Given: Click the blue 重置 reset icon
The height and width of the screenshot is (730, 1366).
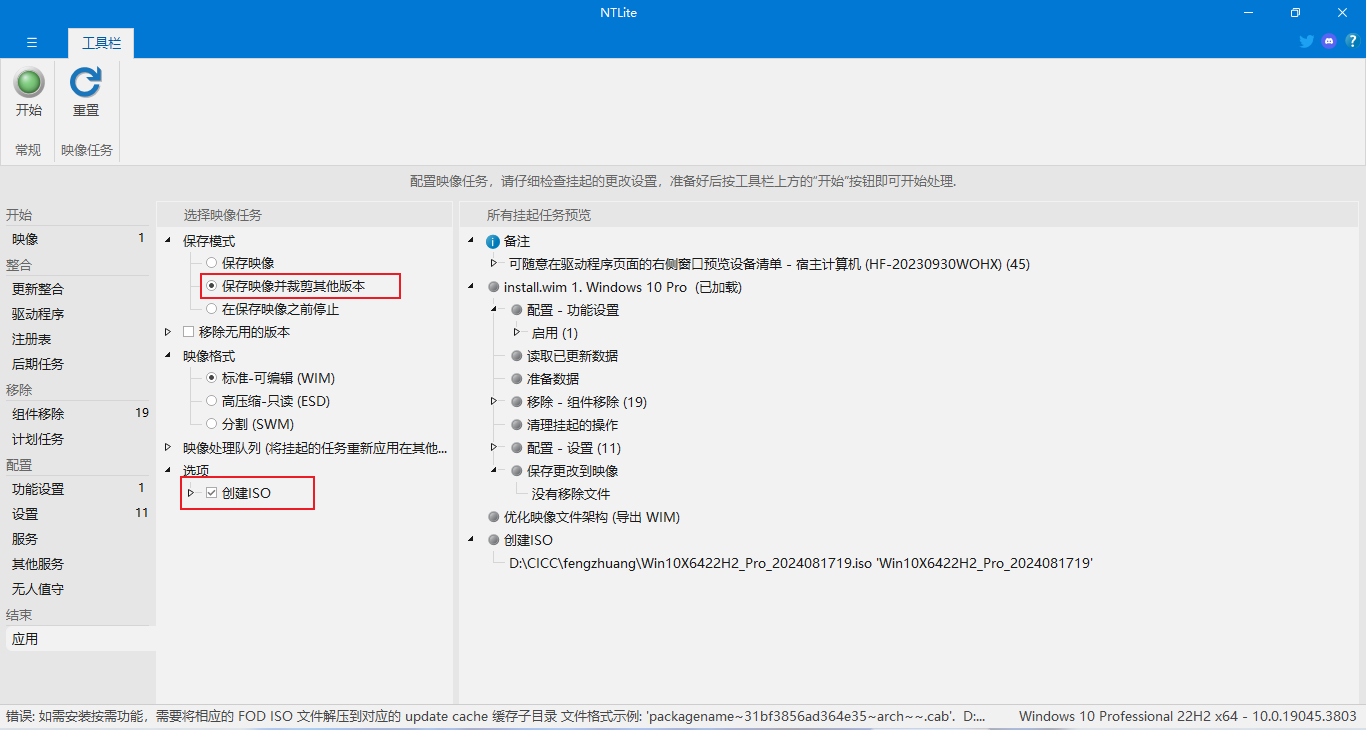Looking at the screenshot, I should (86, 83).
